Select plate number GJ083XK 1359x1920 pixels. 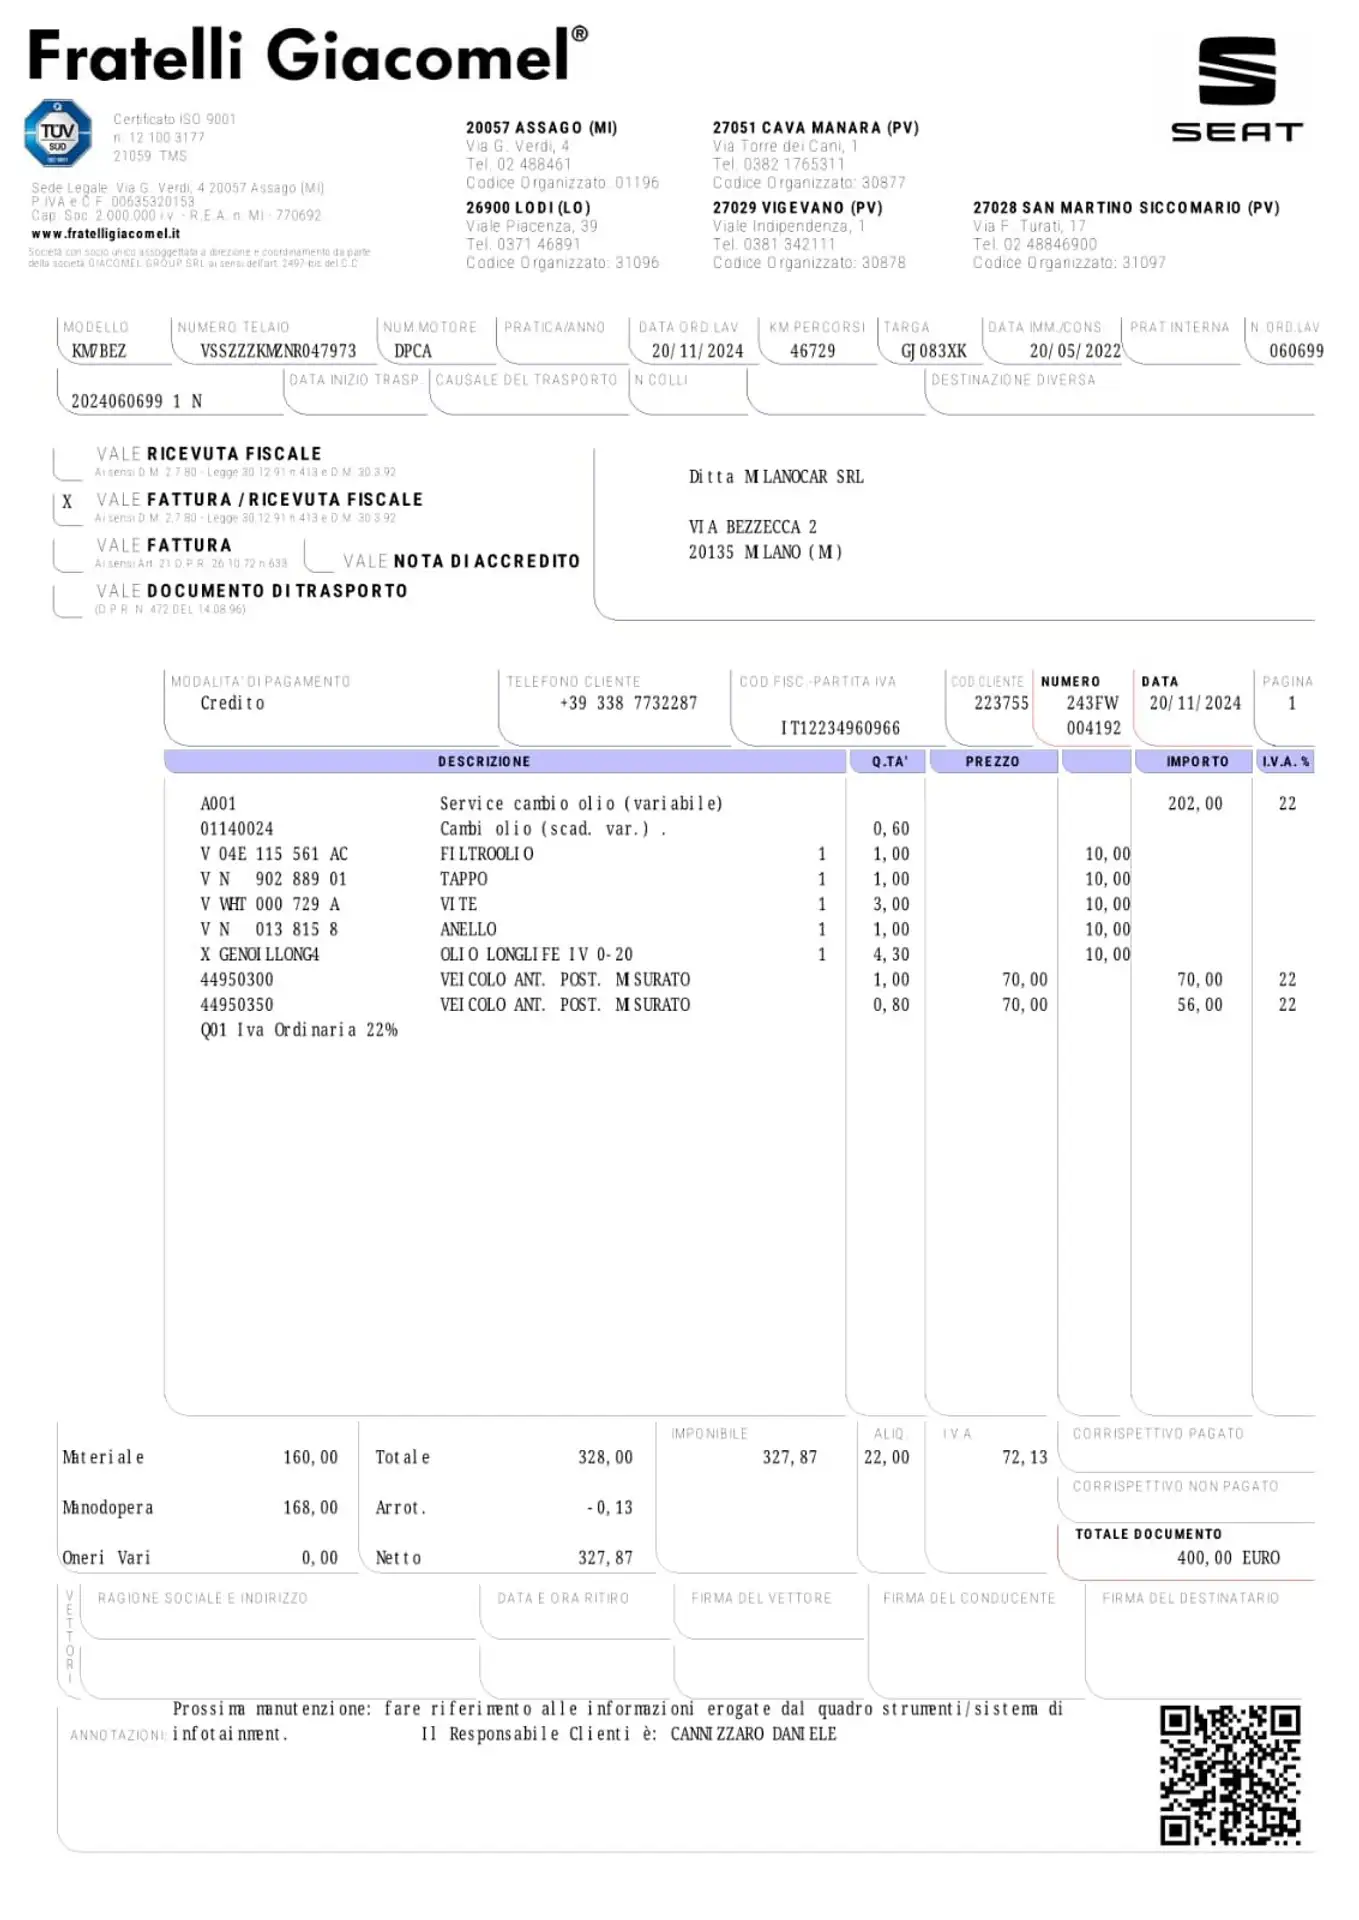933,351
